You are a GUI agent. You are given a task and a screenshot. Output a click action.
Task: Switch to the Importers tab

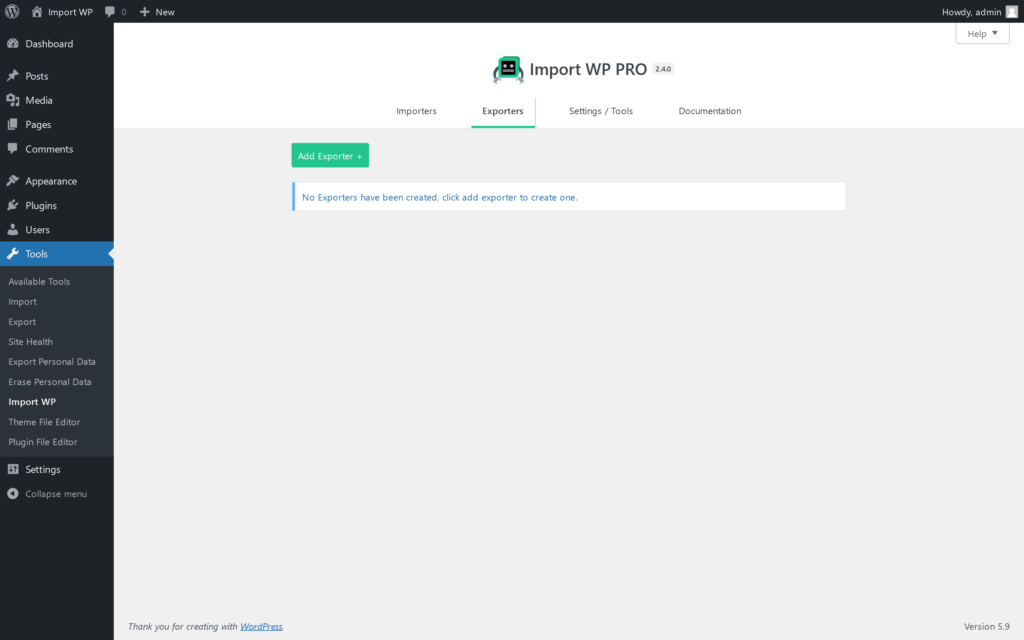pos(416,111)
